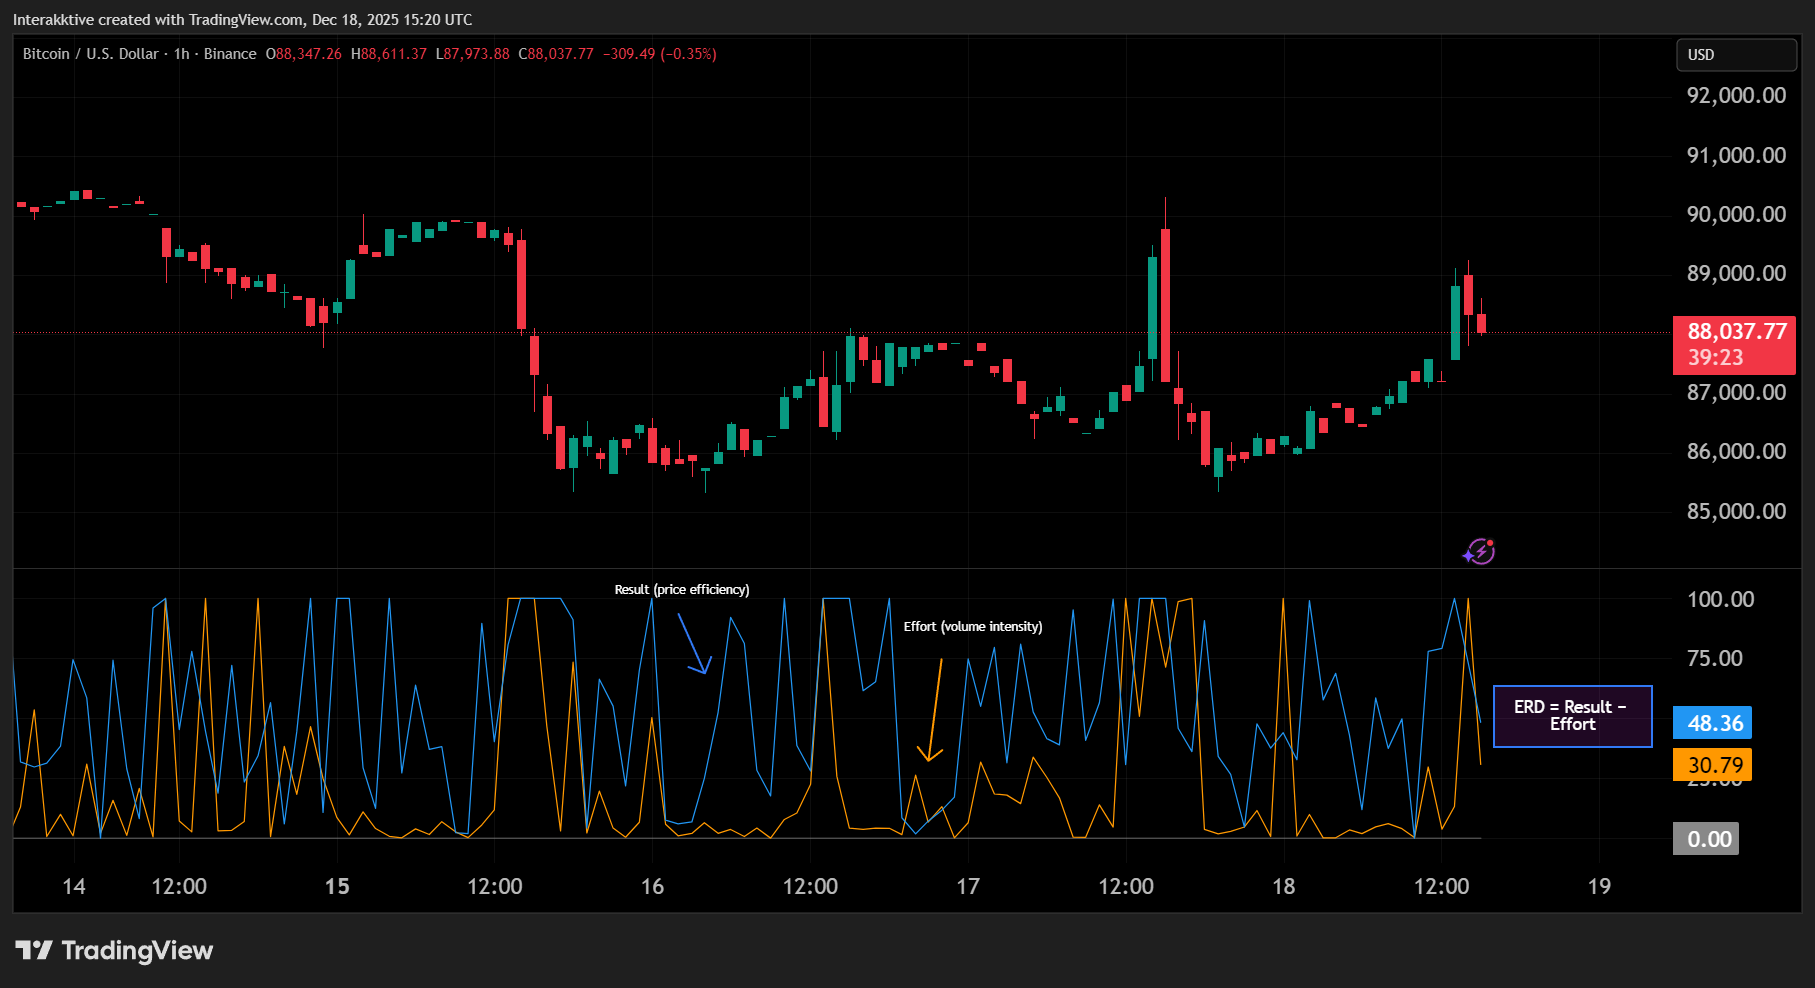Click the 85,000.00 price axis label
1815x988 pixels.
coord(1736,511)
